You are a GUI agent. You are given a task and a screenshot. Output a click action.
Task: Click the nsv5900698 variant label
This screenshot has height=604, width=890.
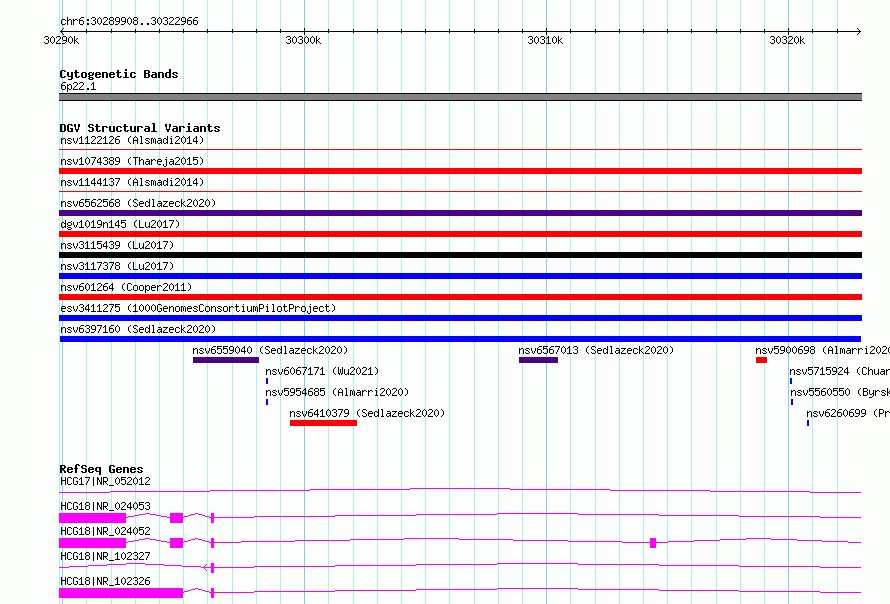822,350
